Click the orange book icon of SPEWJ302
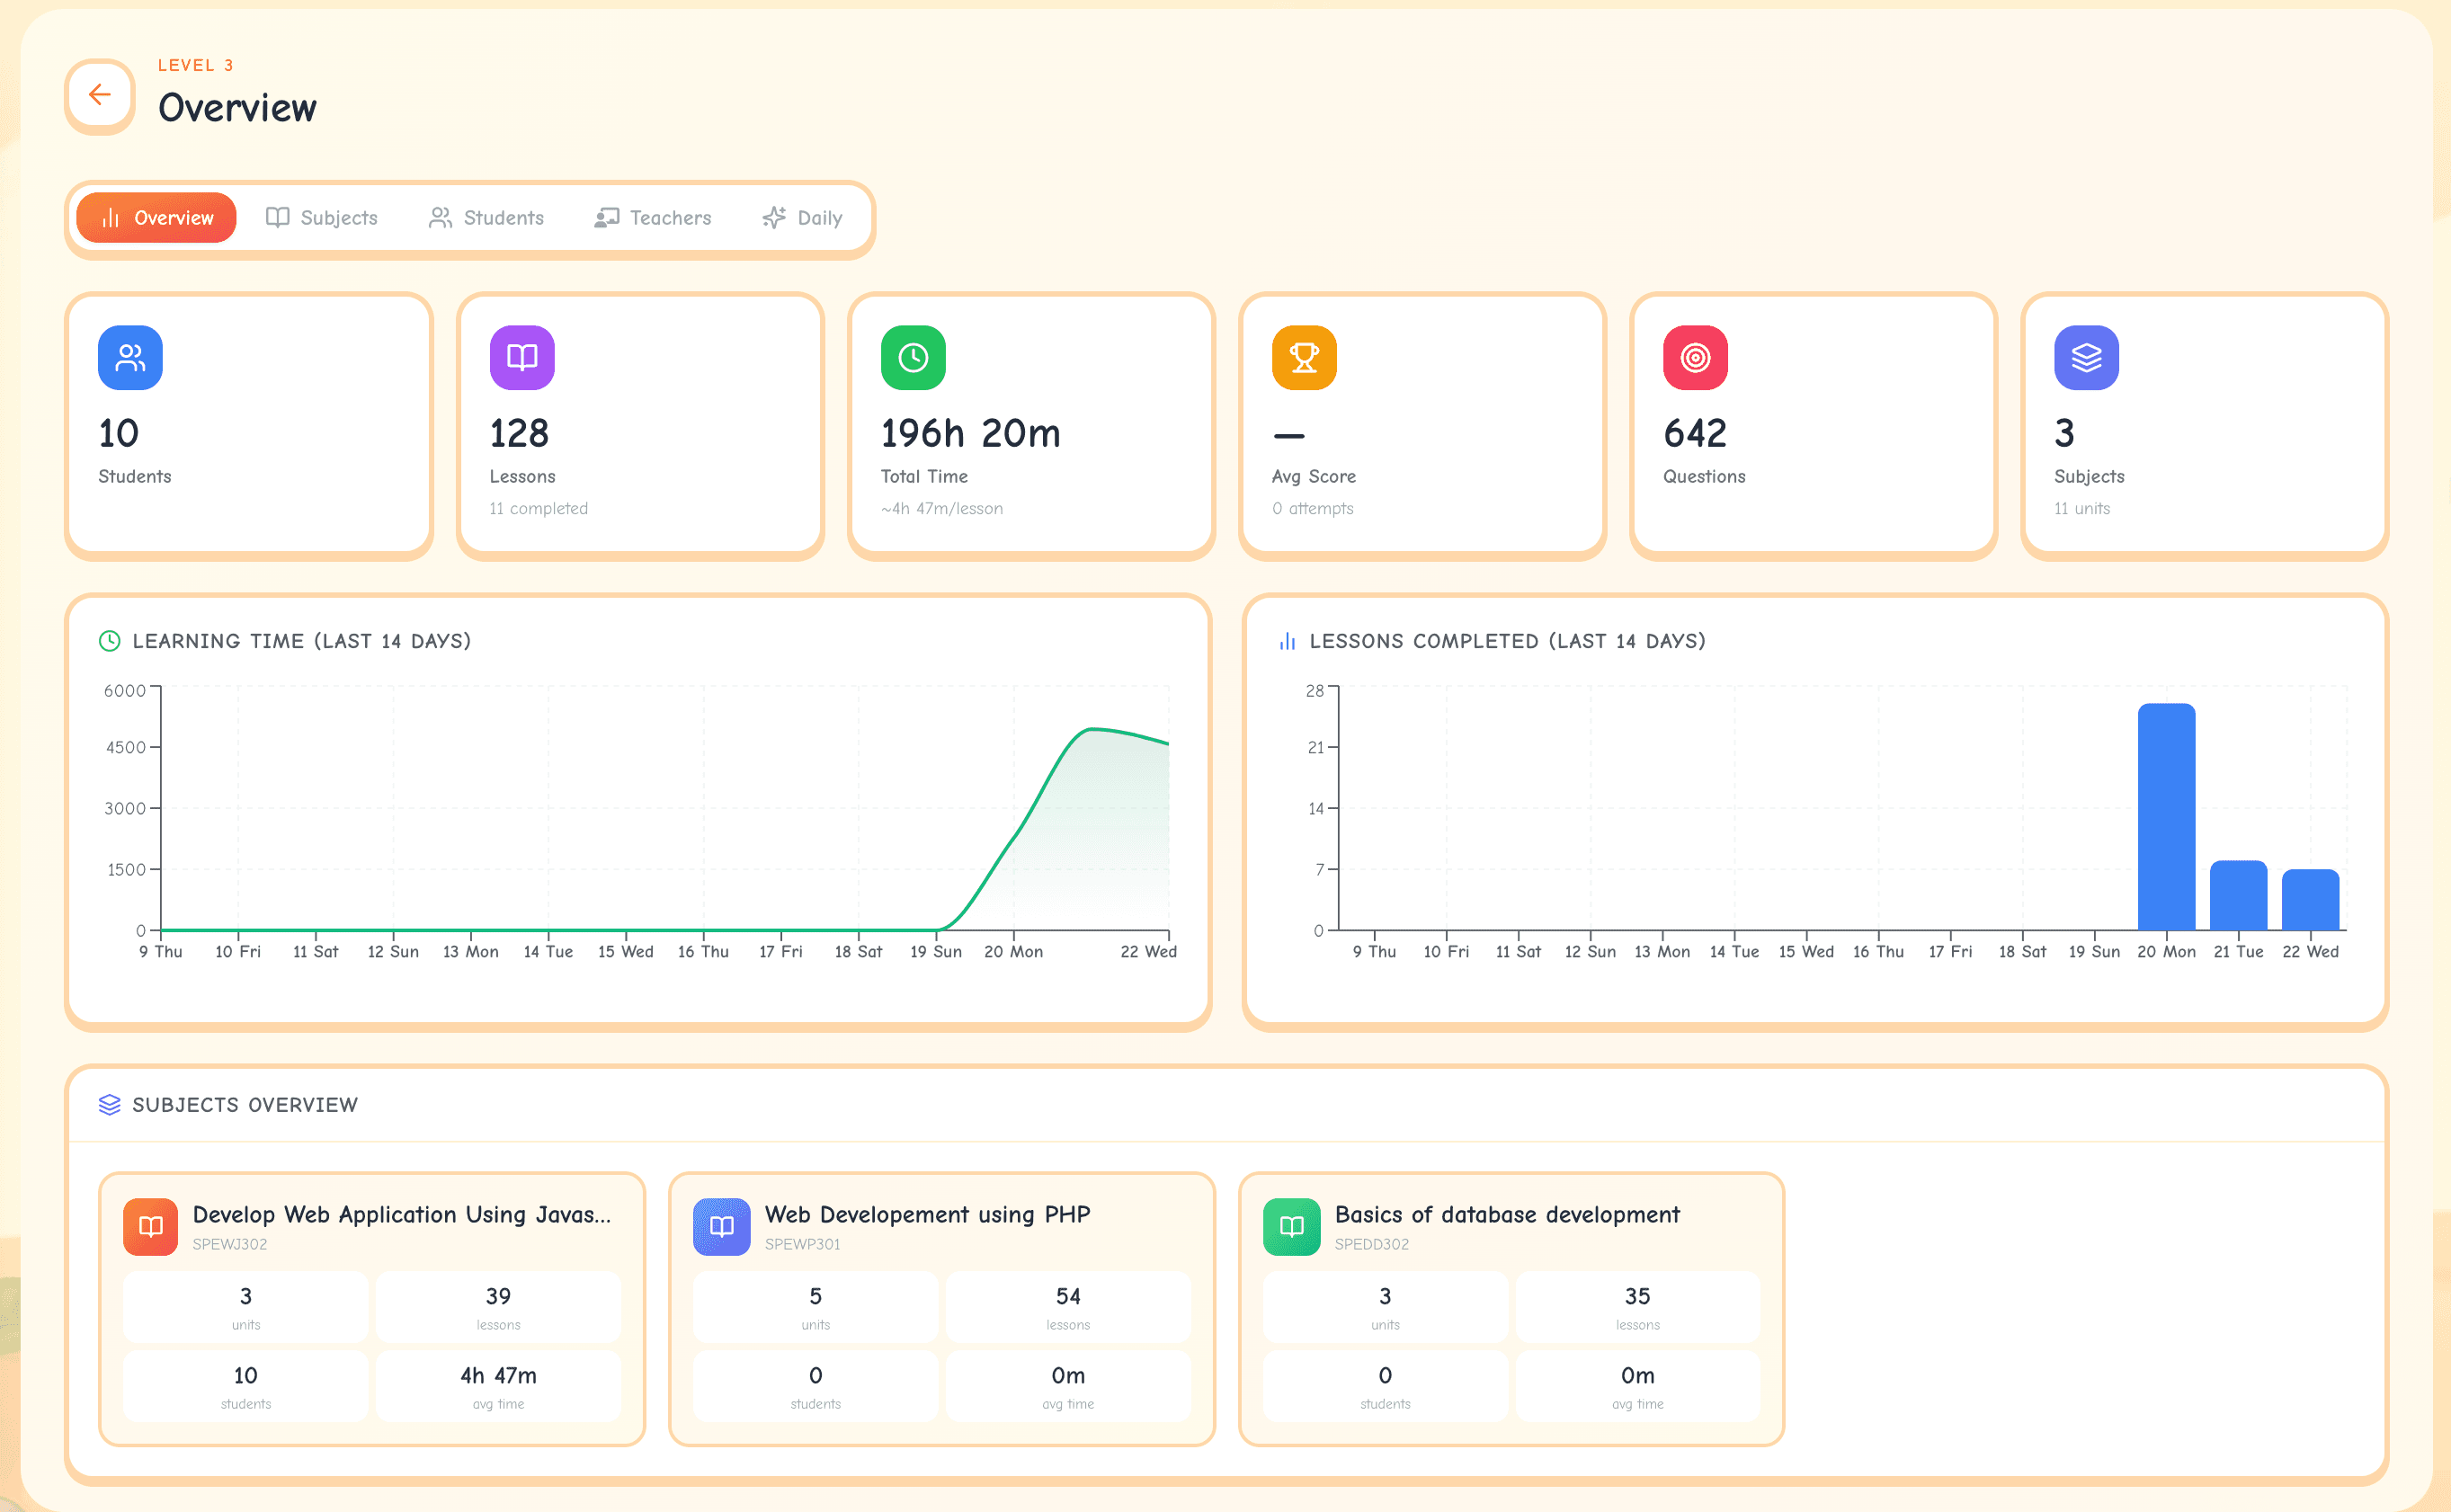Viewport: 2451px width, 1512px height. 151,1227
